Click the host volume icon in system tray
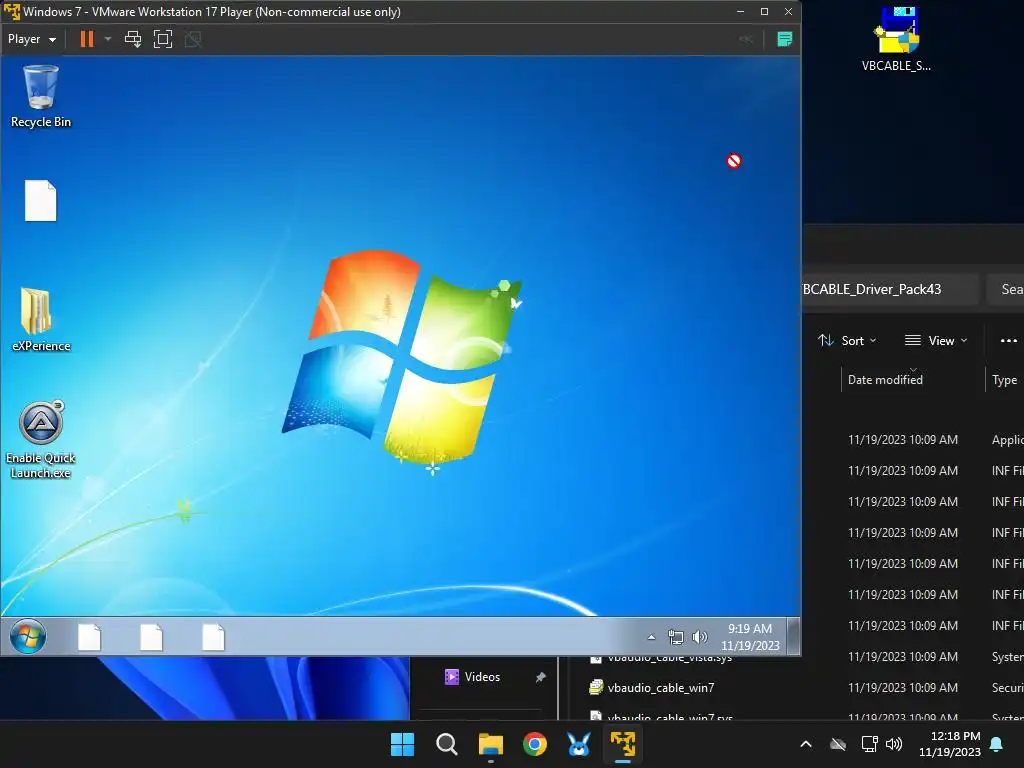1024x768 pixels. (893, 744)
